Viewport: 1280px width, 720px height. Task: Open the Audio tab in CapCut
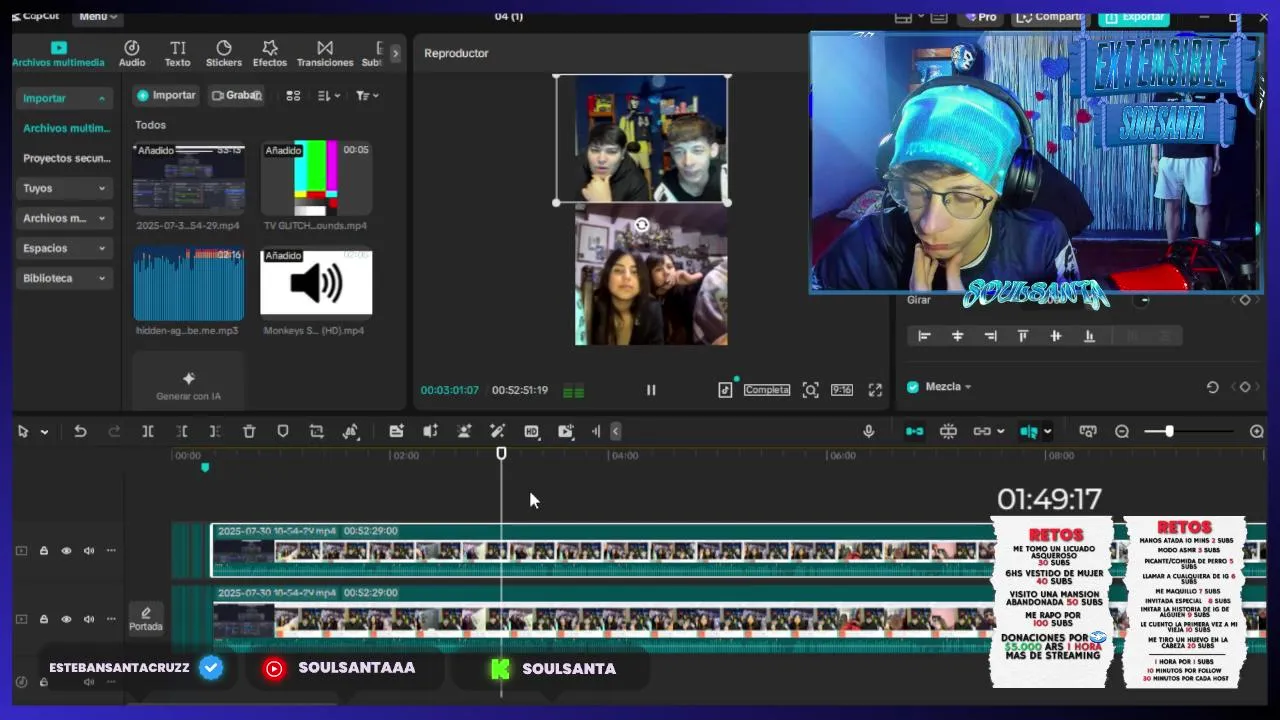pos(132,54)
